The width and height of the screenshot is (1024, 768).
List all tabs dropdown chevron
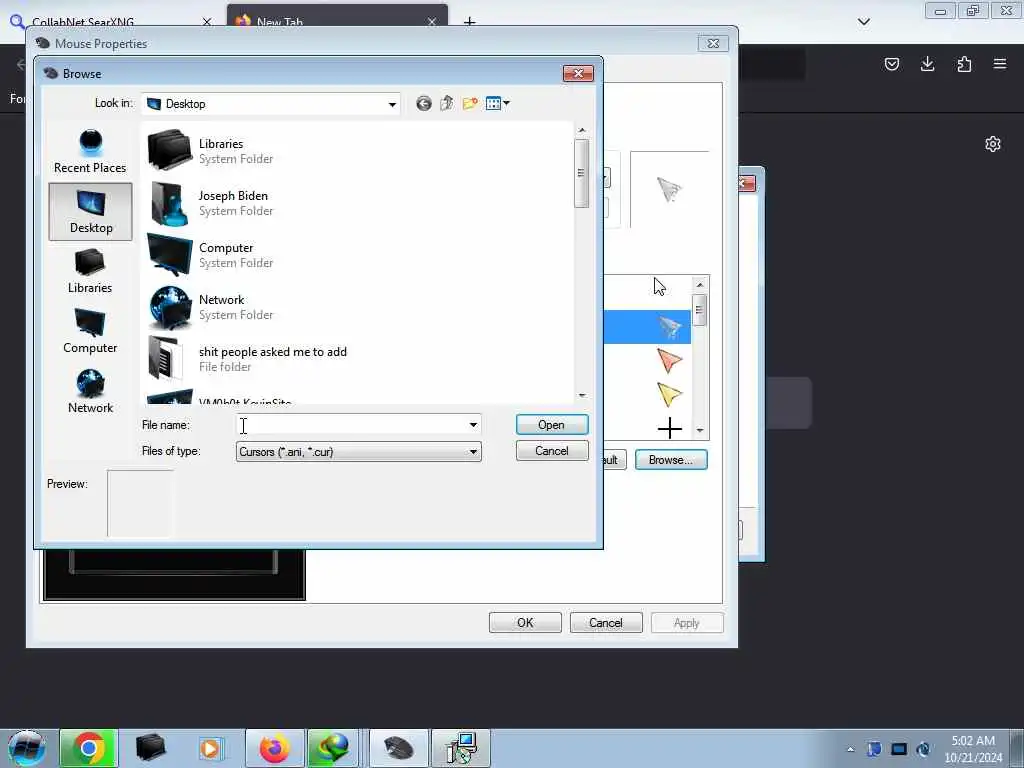(864, 22)
